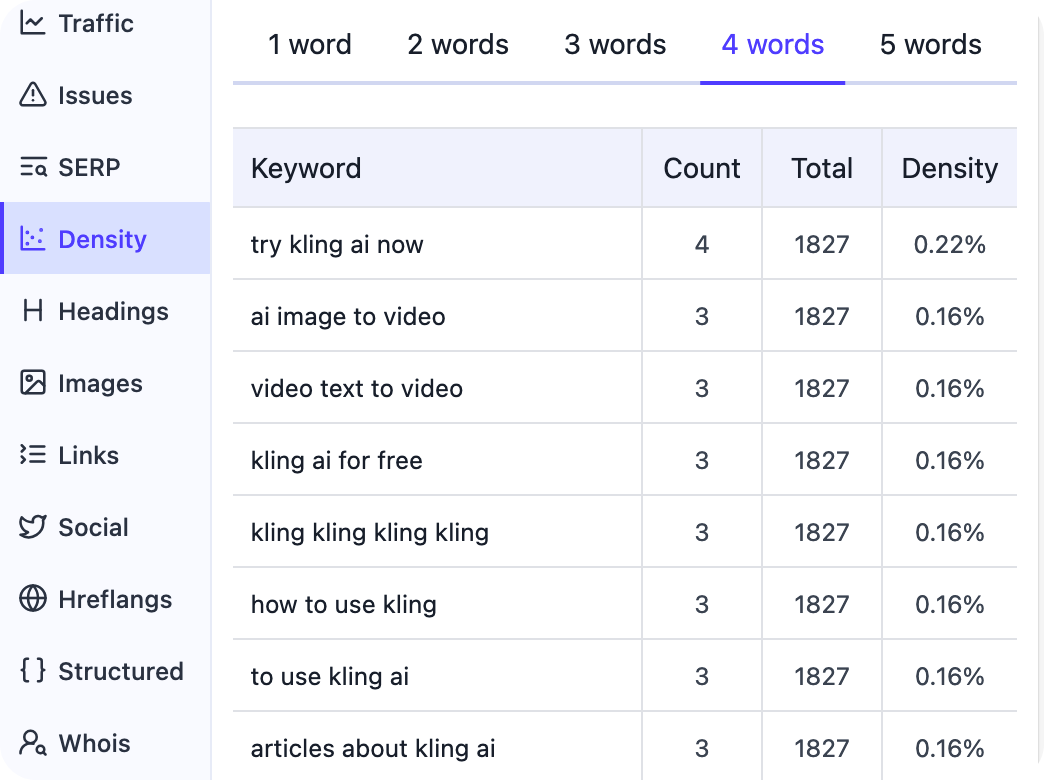This screenshot has width=1044, height=780.
Task: Click total 1827 in 'how to use kling' row
Action: pyautogui.click(x=822, y=604)
